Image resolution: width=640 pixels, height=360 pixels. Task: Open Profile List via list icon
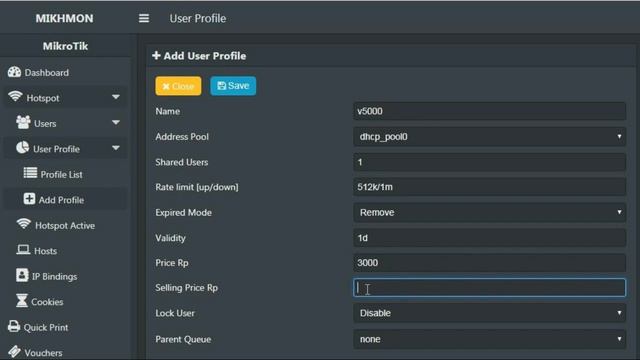30,173
